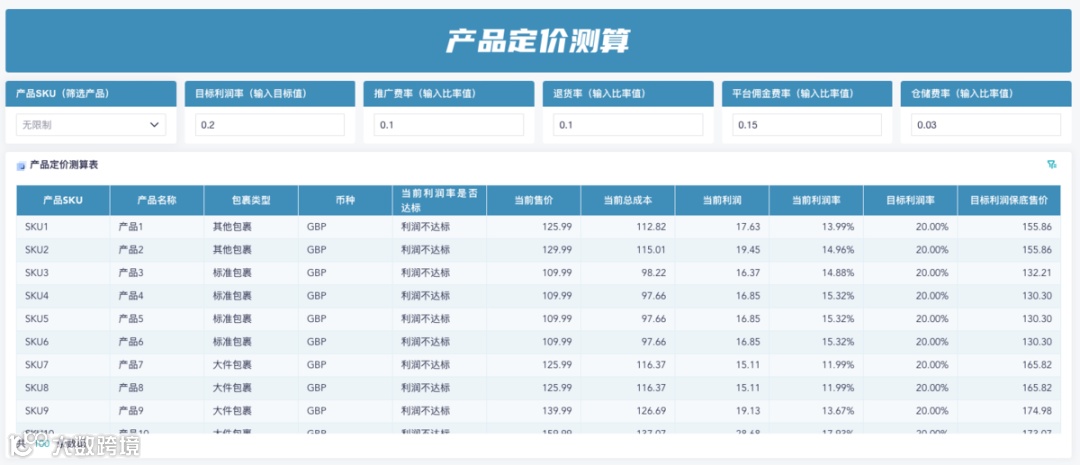
Task: Click 大件包裹 in the SKU8 row
Action: (232, 388)
